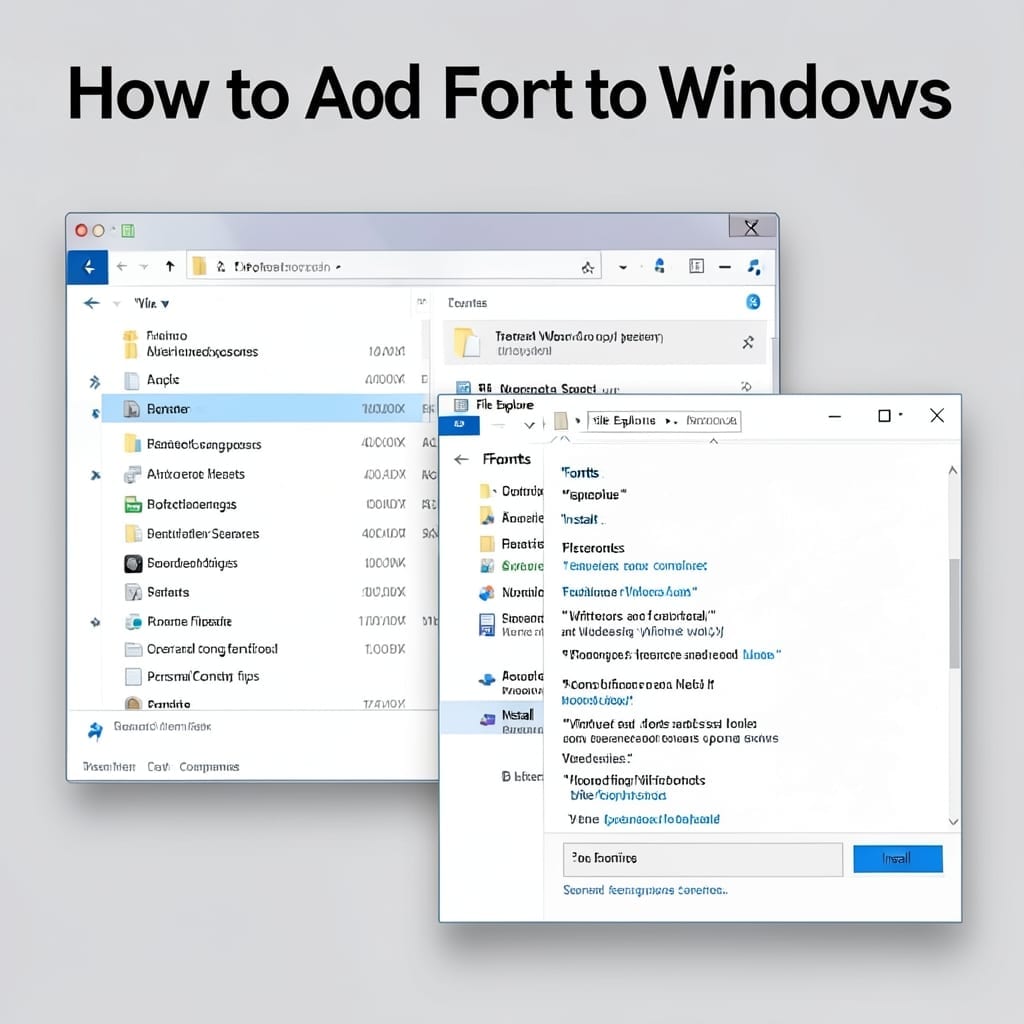
Task: Click the rear window address bar text
Action: pos(283,267)
